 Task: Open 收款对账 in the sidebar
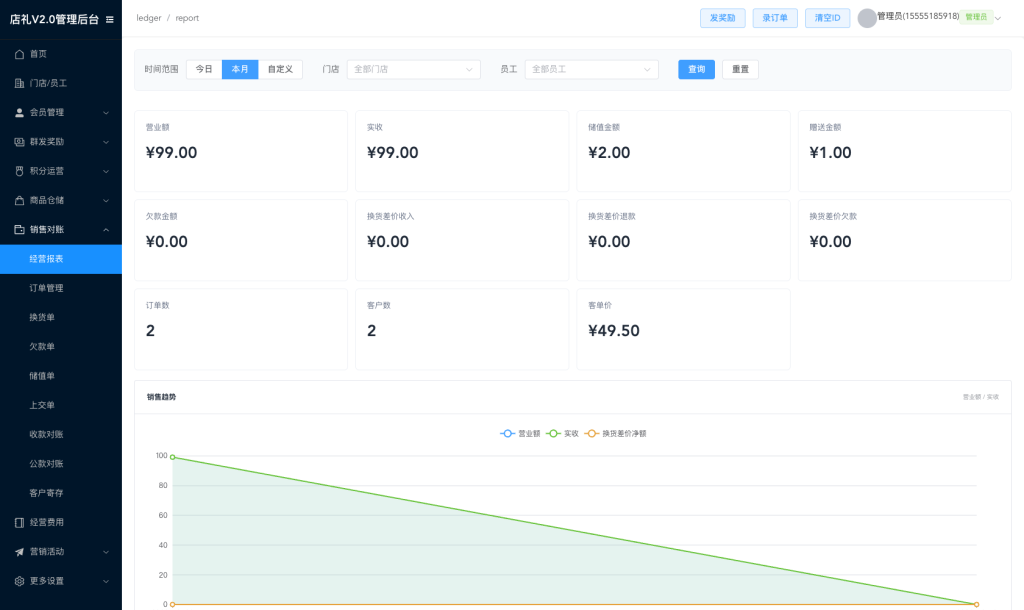61,434
